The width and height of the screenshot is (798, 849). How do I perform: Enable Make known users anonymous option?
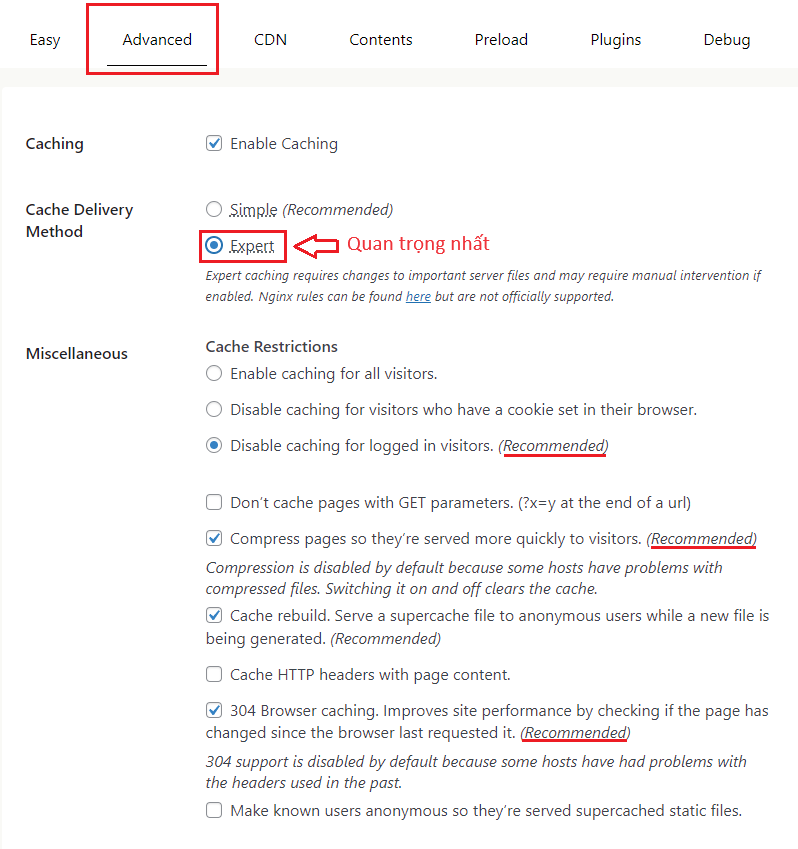(214, 811)
